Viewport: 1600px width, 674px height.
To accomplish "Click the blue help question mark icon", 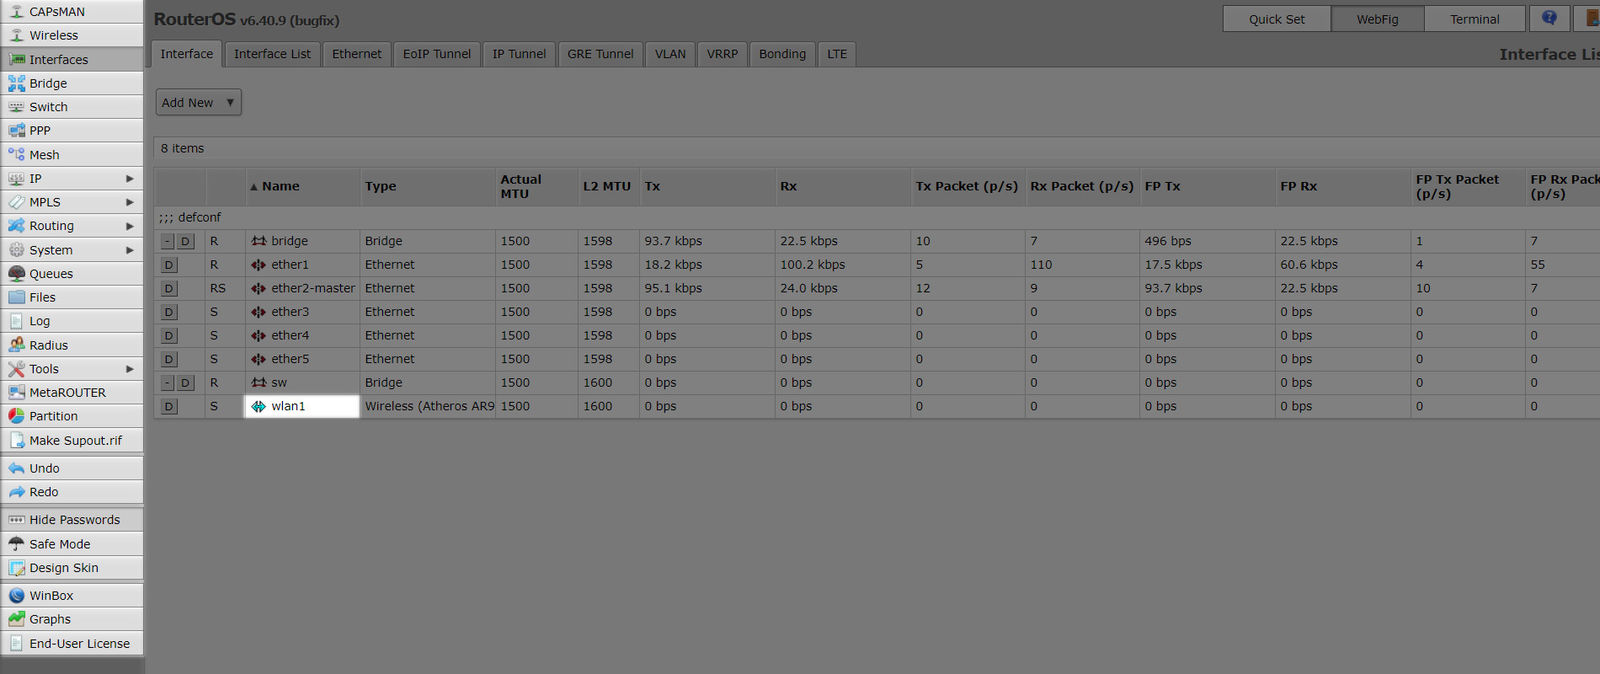I will (x=1549, y=19).
